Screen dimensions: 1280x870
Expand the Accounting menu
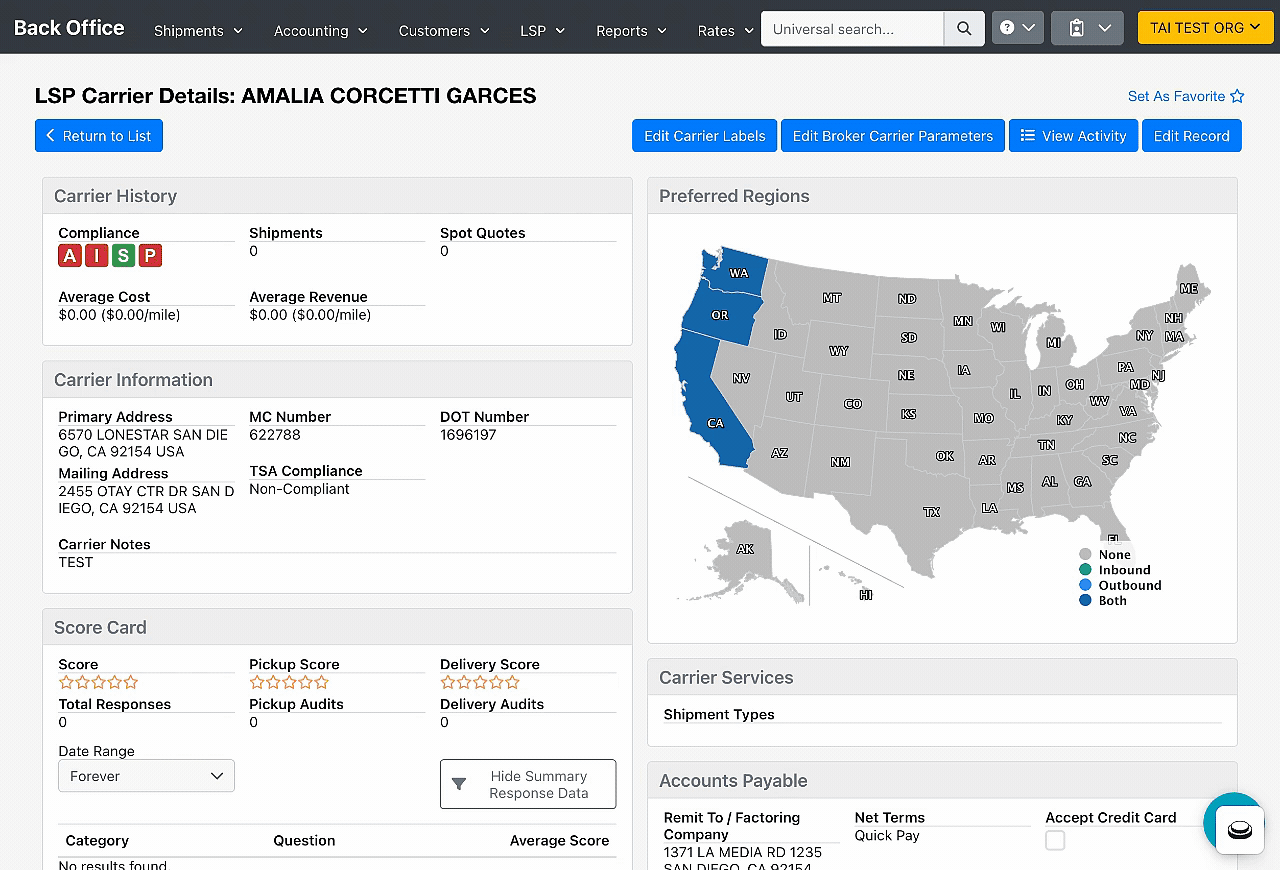(x=320, y=31)
